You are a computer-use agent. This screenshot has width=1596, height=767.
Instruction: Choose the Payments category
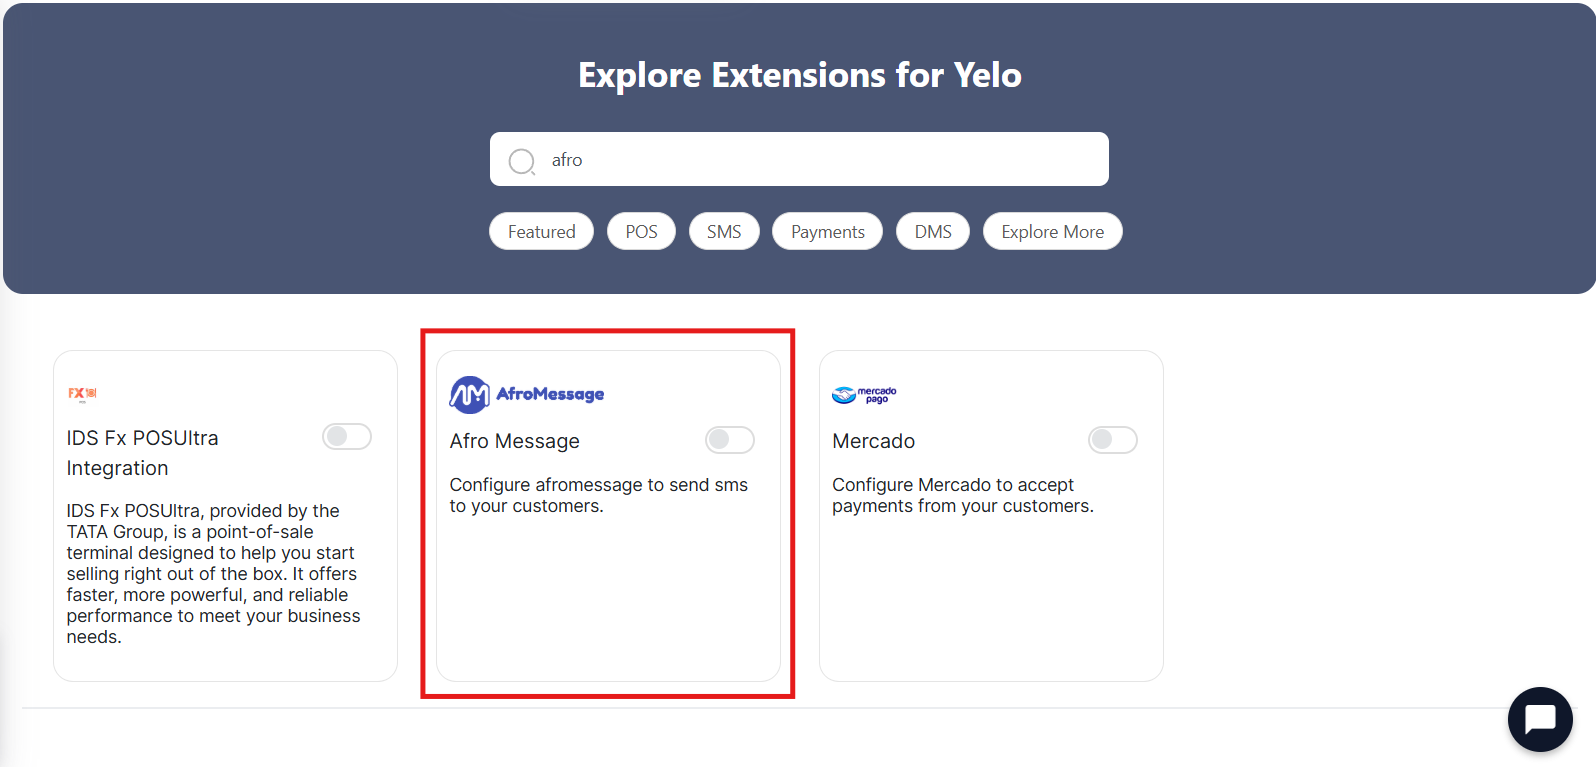click(827, 231)
